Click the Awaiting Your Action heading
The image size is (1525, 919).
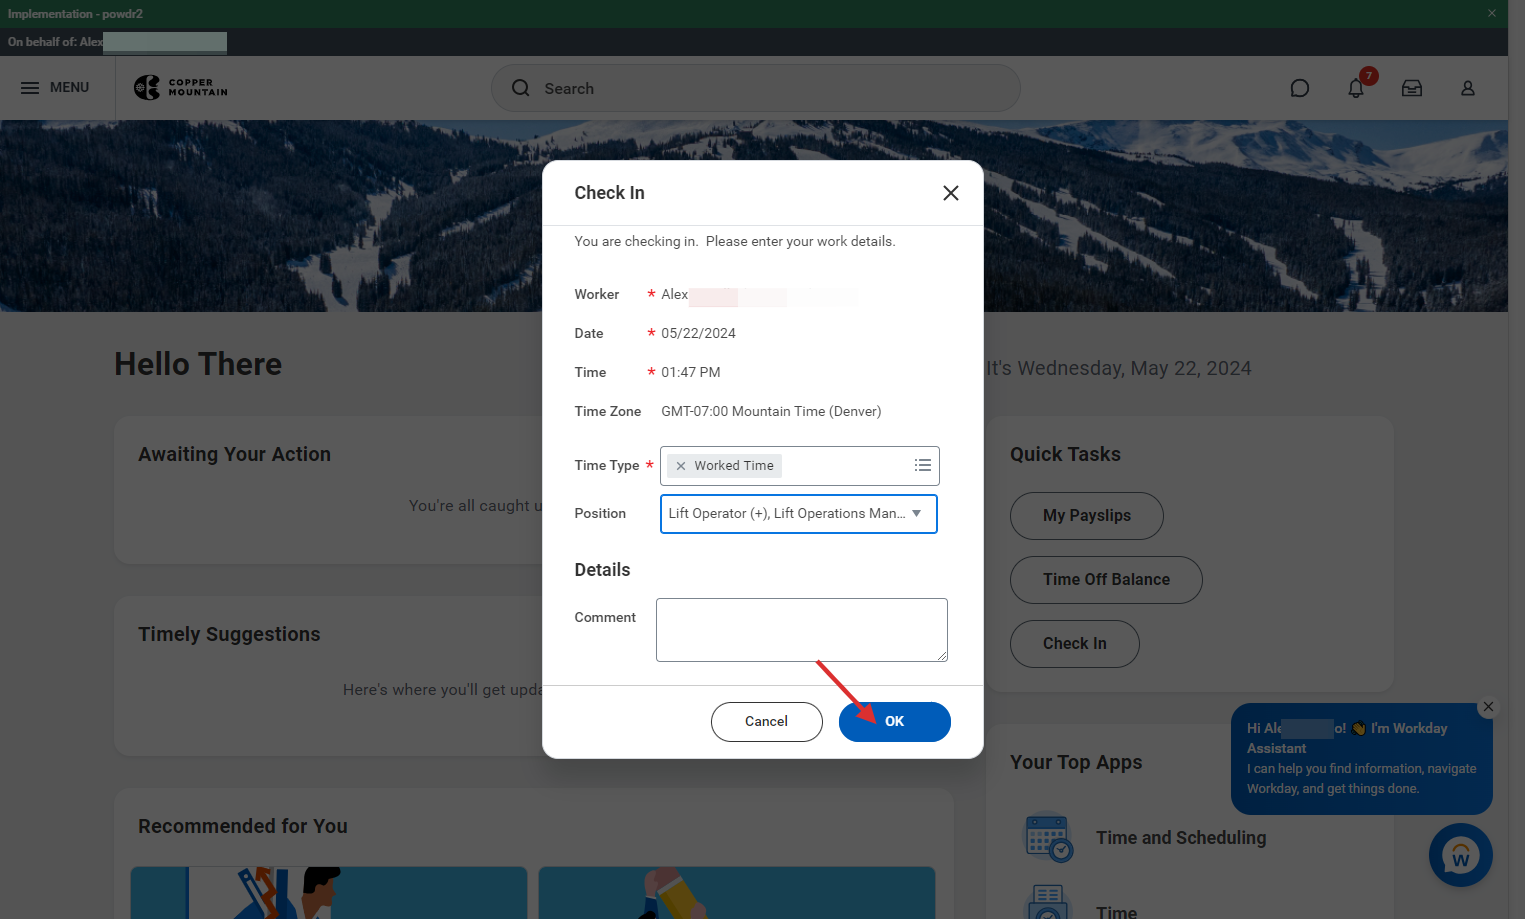tap(234, 455)
